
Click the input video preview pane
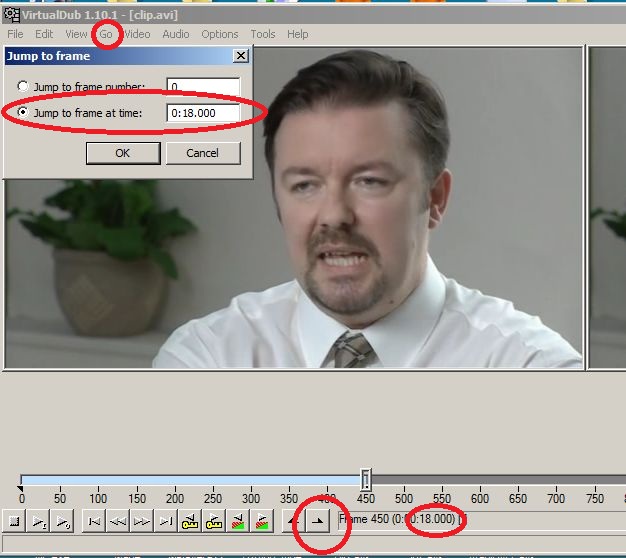(293, 208)
